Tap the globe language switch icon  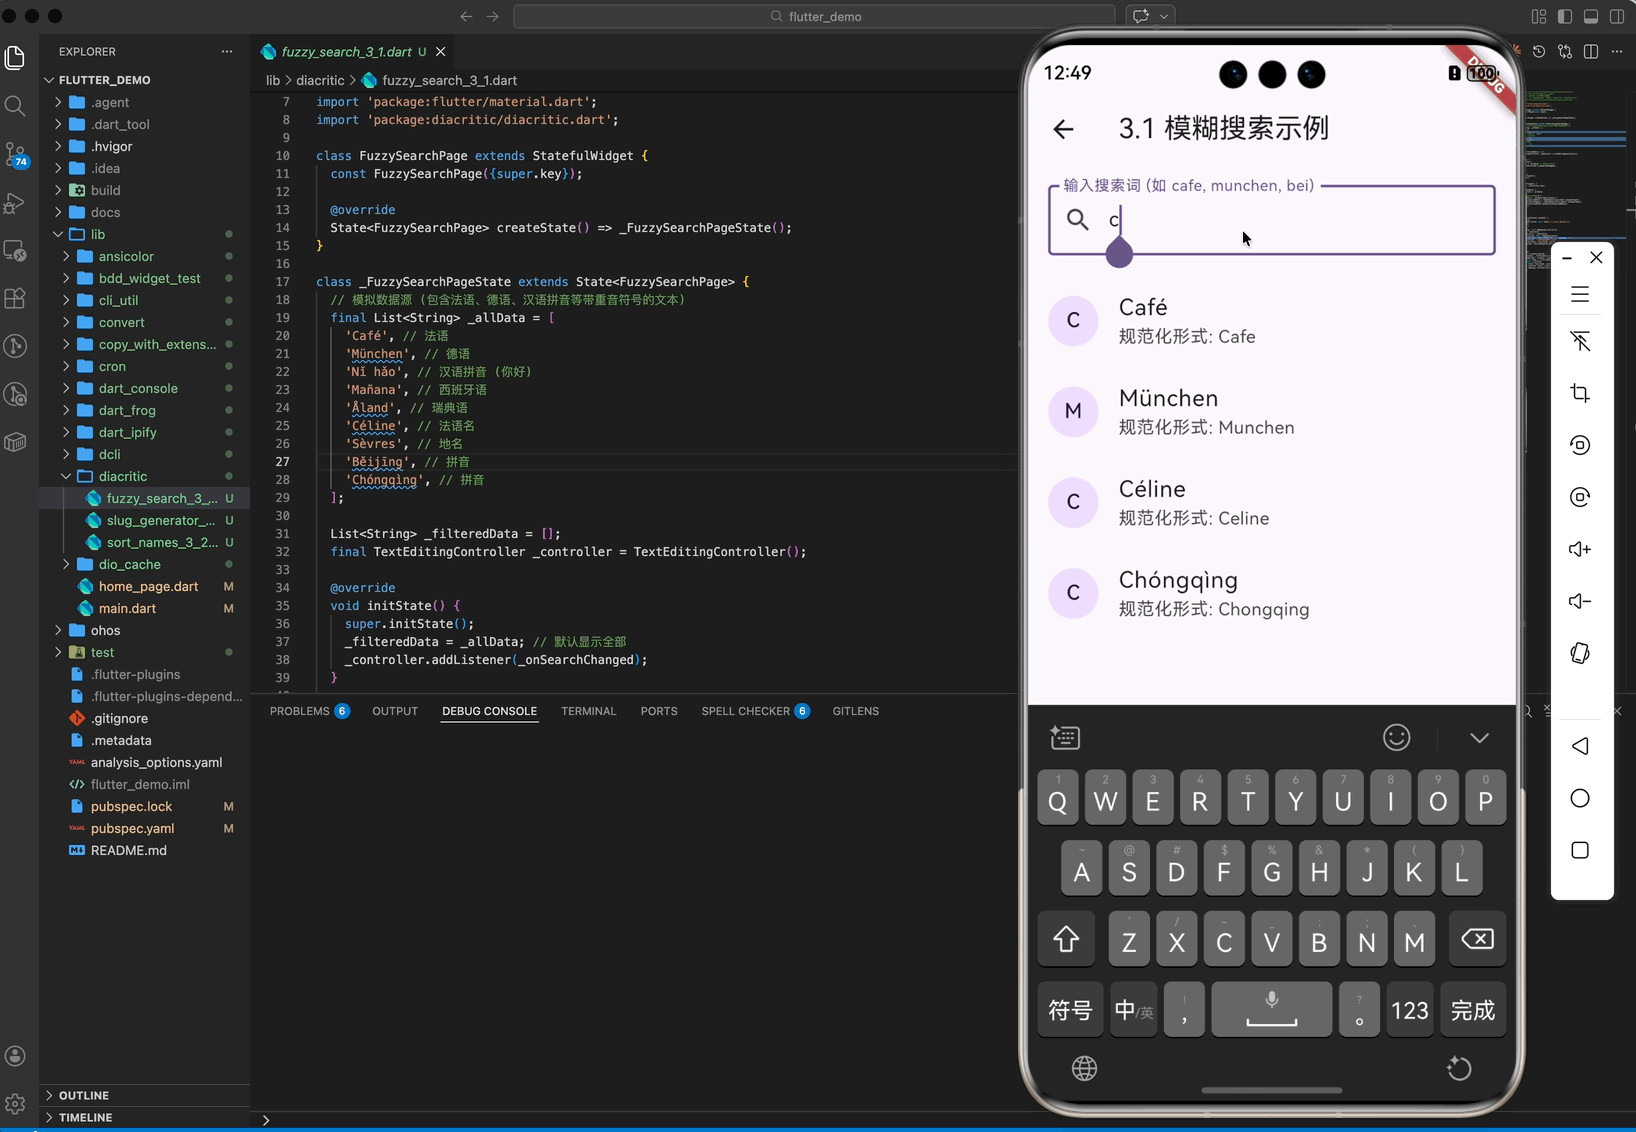coord(1084,1068)
